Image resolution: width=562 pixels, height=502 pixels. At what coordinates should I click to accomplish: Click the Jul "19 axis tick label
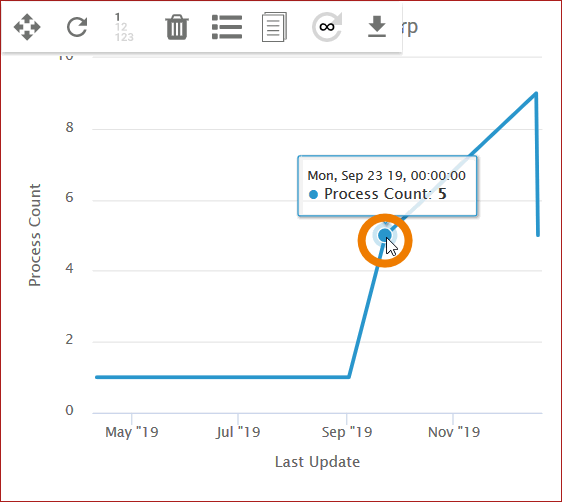pos(238,432)
